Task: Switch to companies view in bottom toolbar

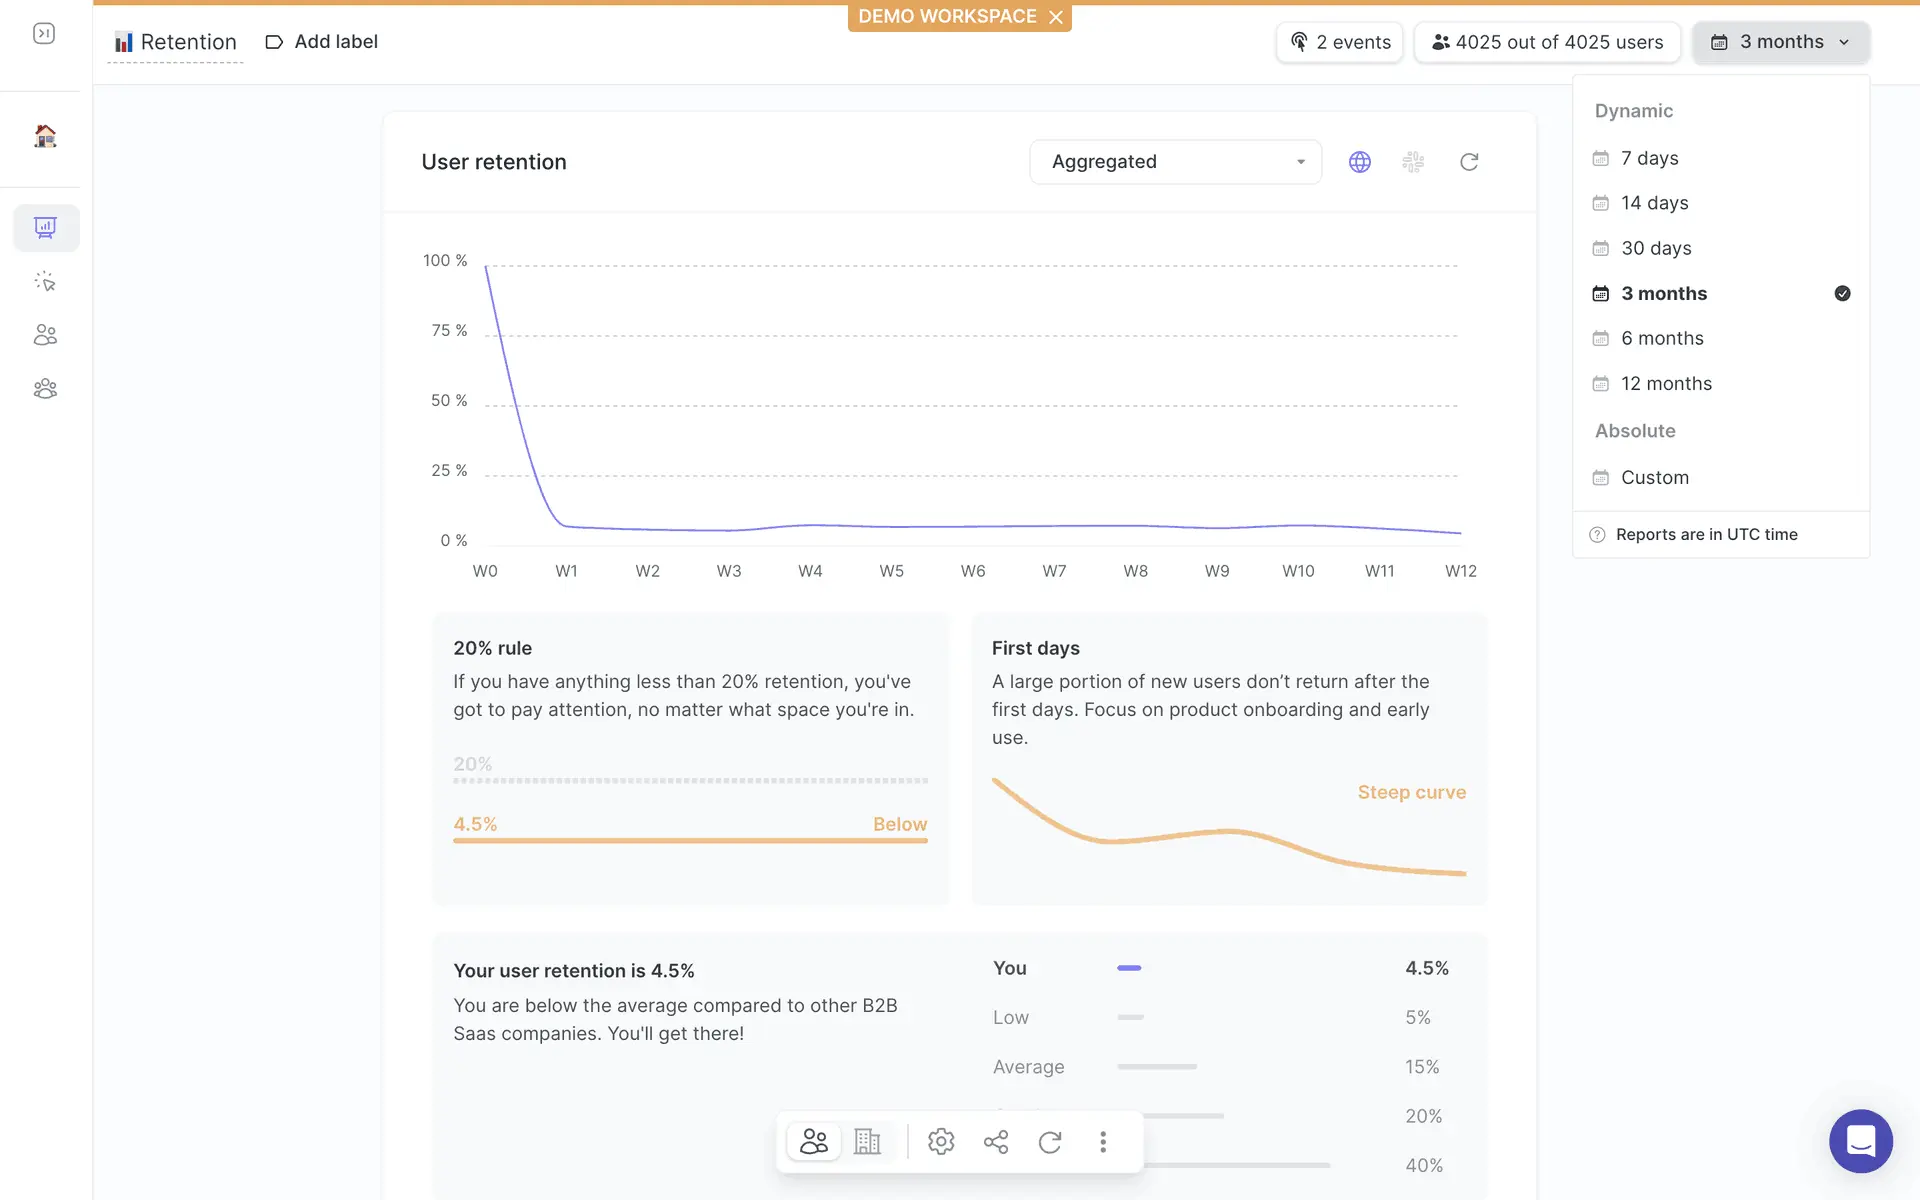Action: point(867,1141)
